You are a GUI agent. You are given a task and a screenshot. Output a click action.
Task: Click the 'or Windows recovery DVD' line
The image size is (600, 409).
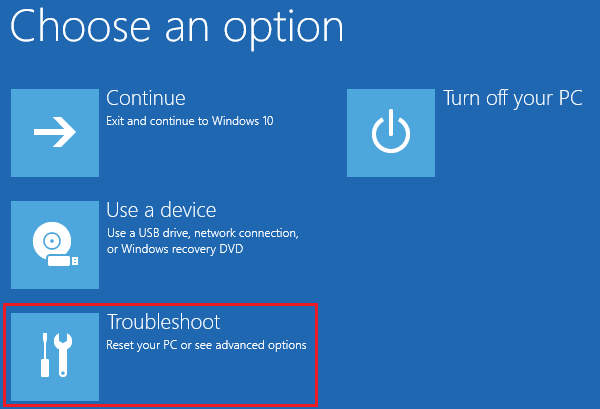point(175,249)
